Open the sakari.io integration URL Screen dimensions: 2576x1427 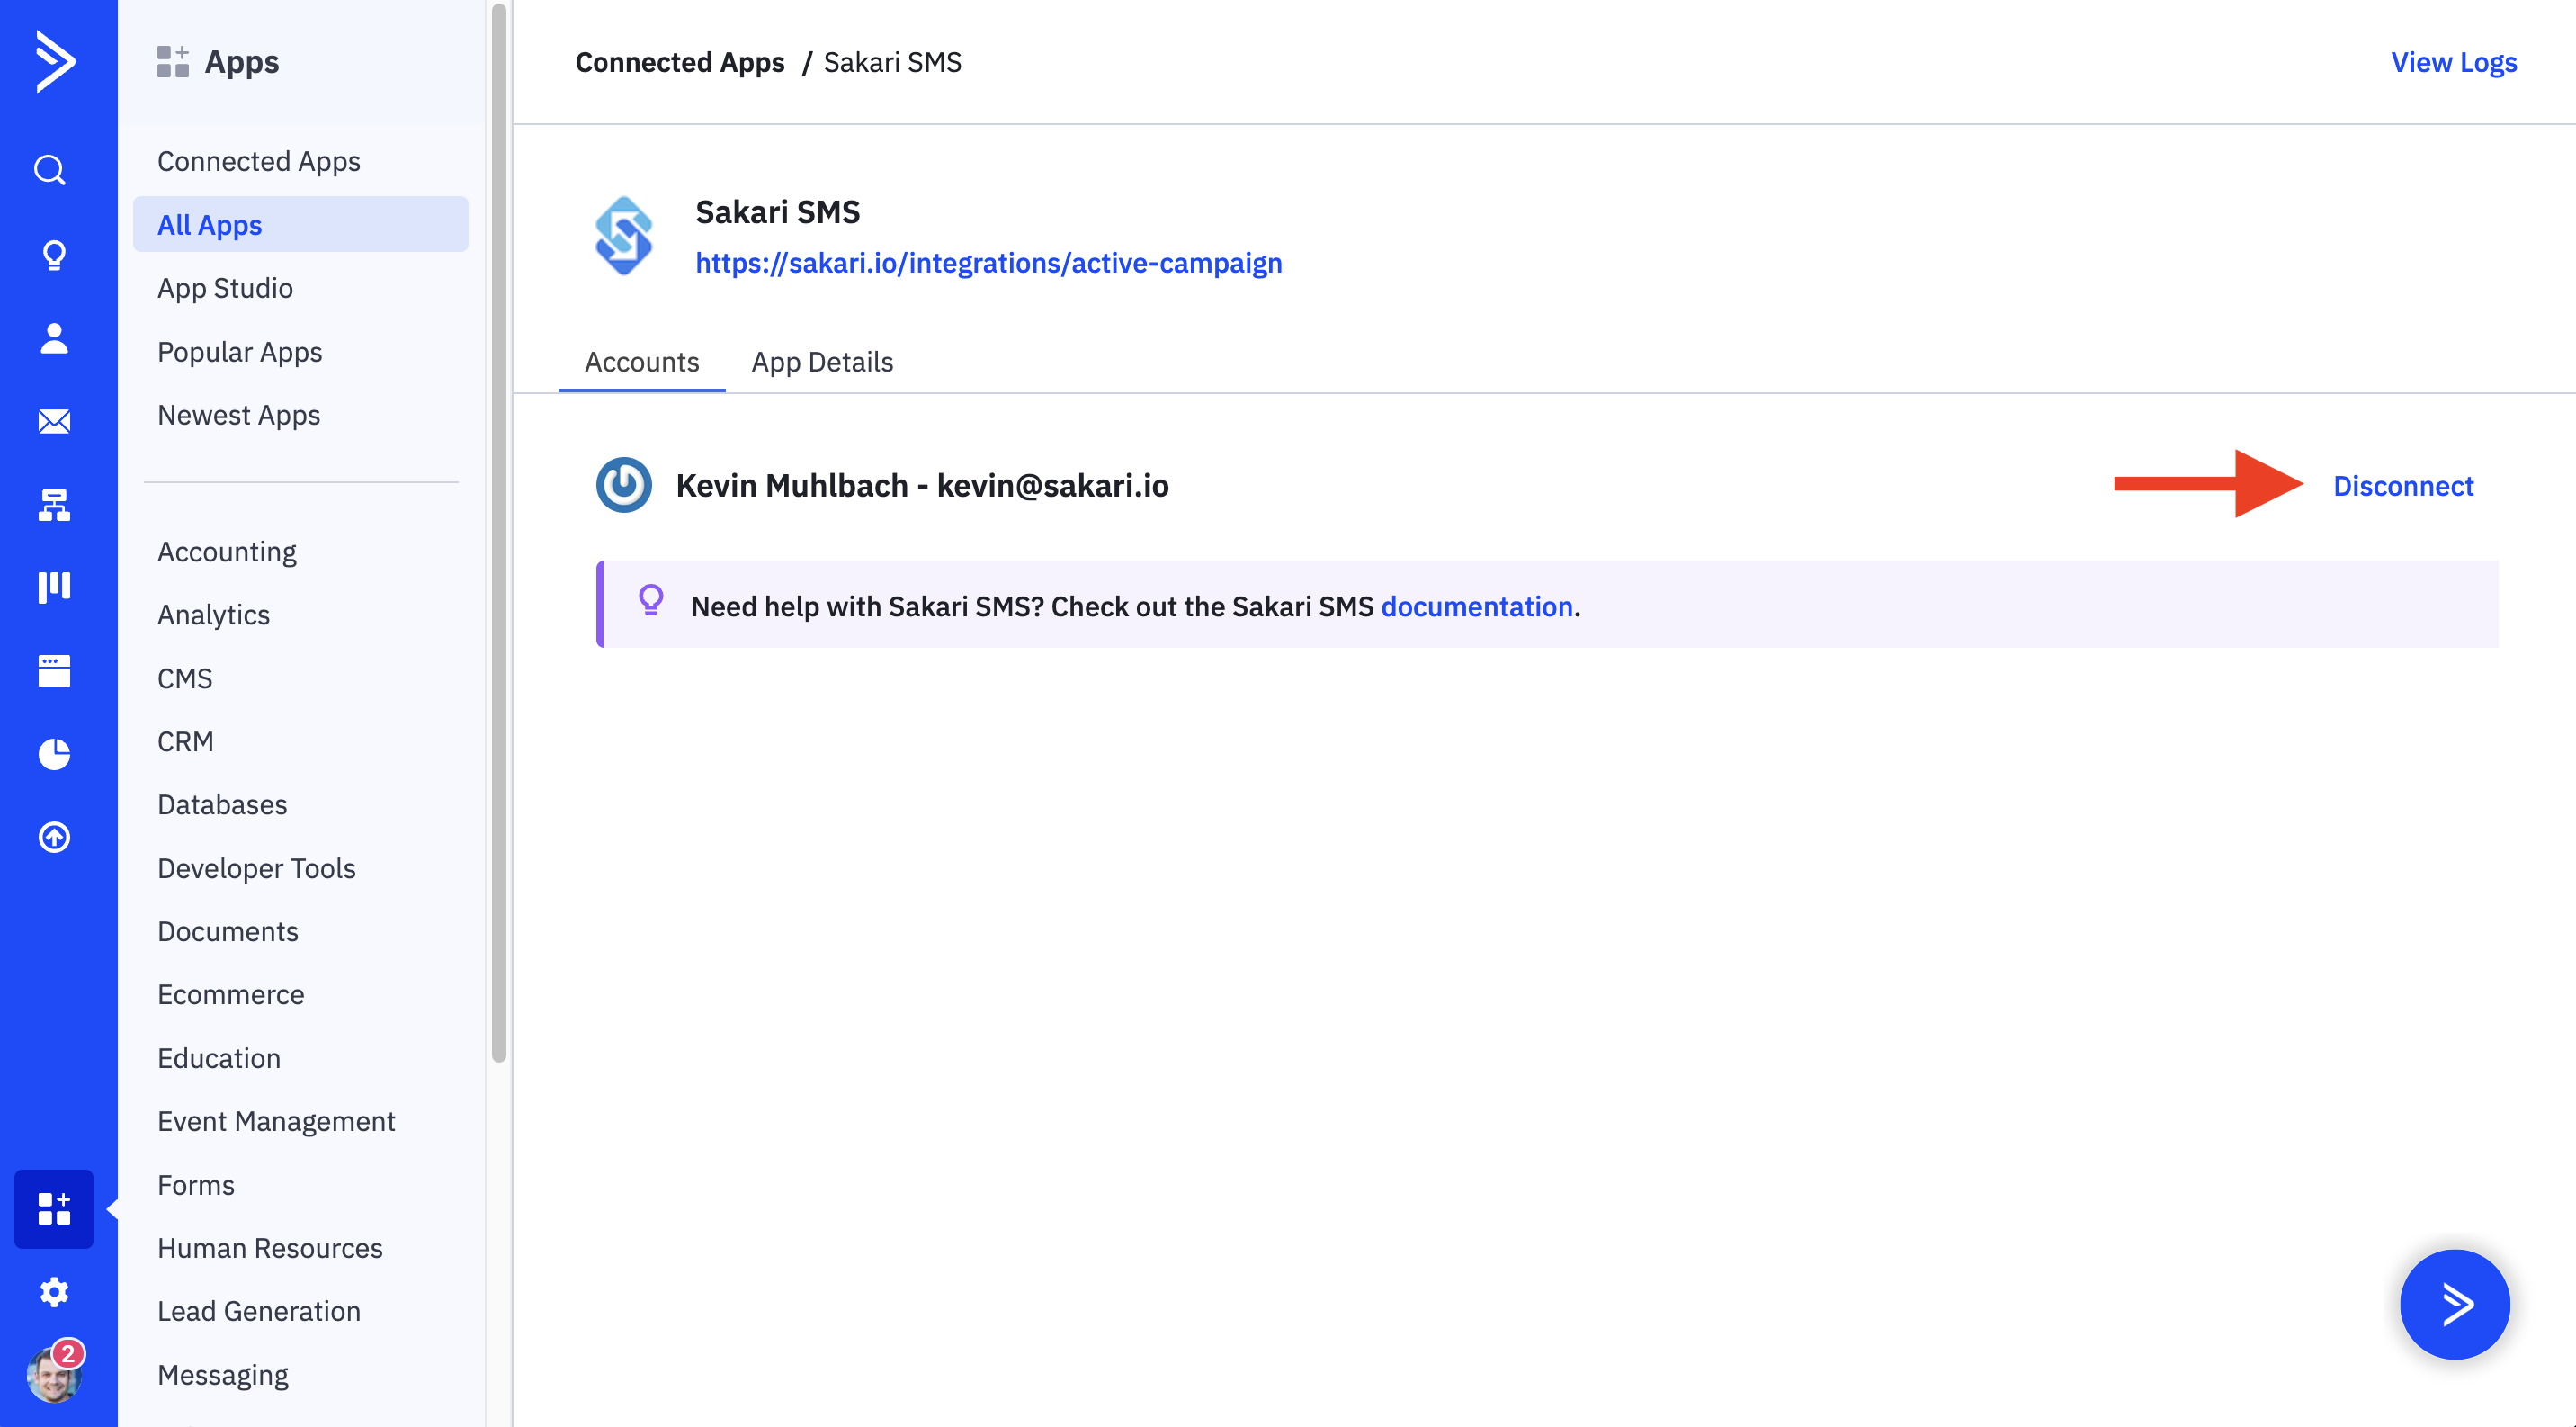[988, 263]
